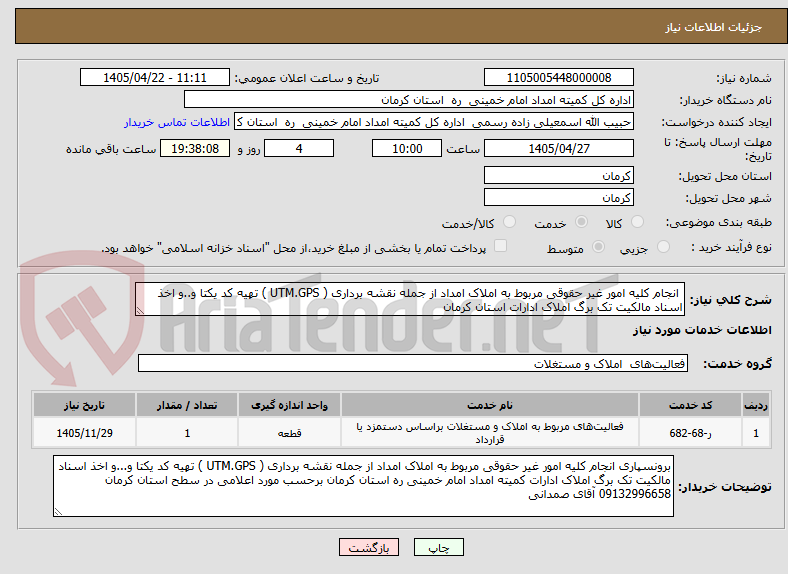
Task: Click the شهر محل تحویل field کرمان
Action: (x=559, y=198)
